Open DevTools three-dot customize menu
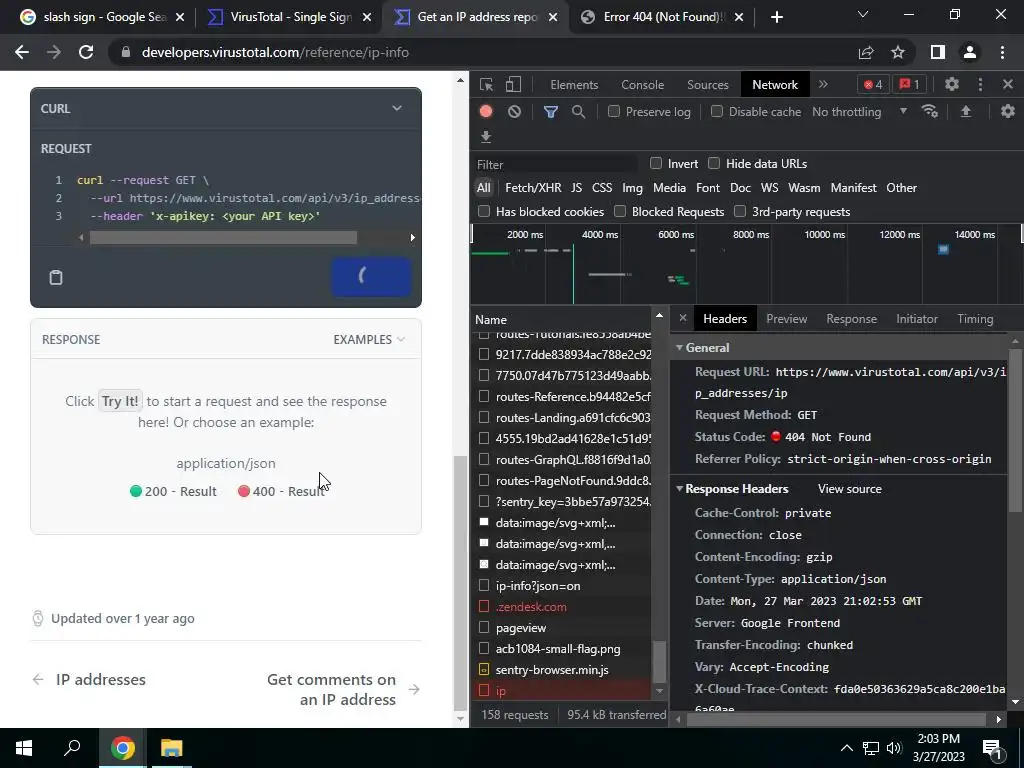Screen dimensions: 1024x768 pyautogui.click(x=980, y=84)
